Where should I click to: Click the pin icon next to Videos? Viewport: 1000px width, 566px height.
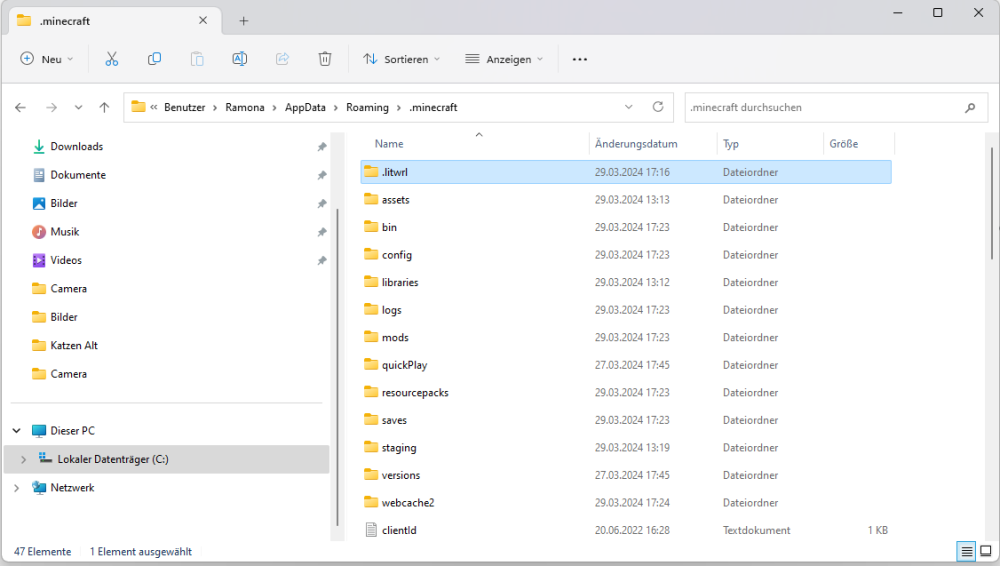pyautogui.click(x=322, y=260)
